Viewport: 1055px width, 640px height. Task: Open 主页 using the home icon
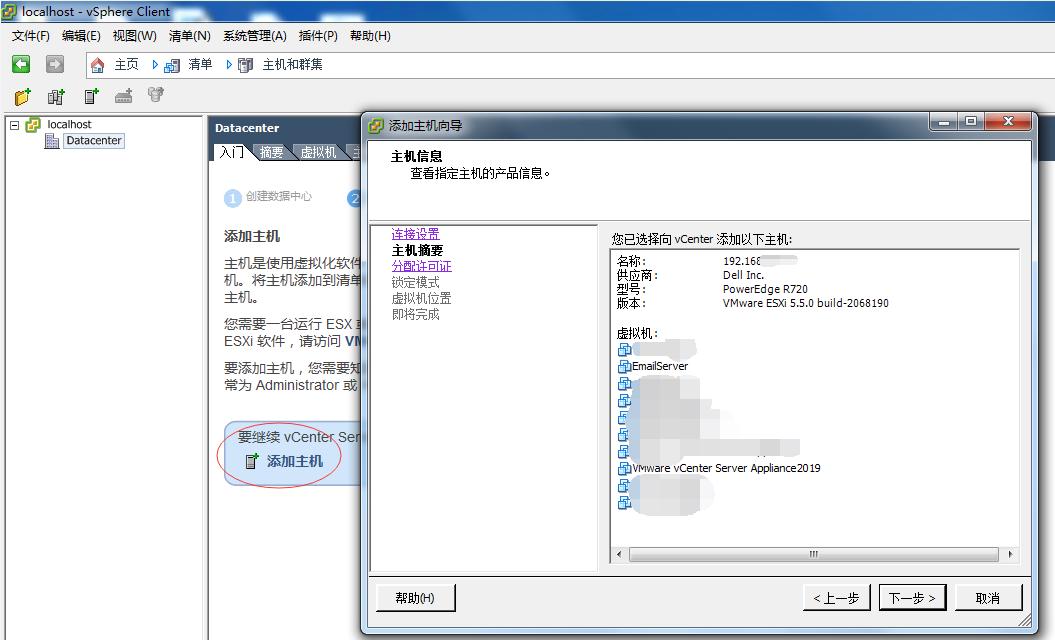click(x=98, y=63)
